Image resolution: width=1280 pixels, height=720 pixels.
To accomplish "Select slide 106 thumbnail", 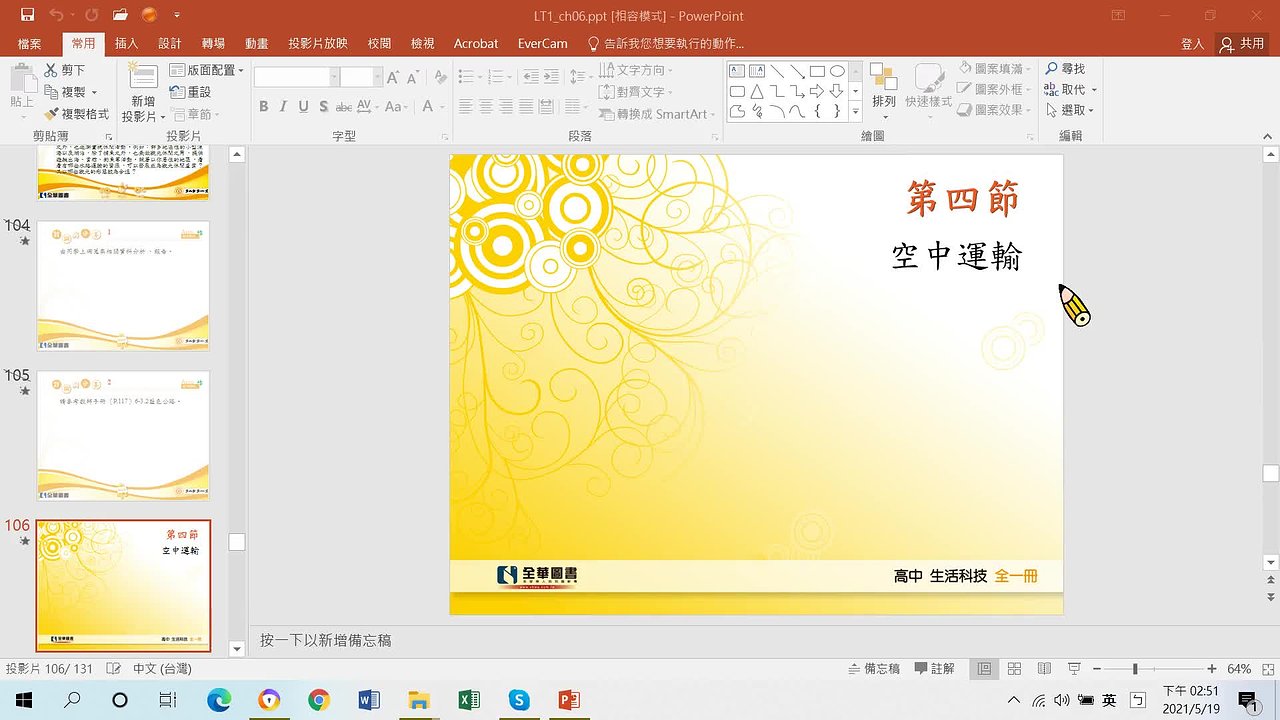I will pos(123,586).
